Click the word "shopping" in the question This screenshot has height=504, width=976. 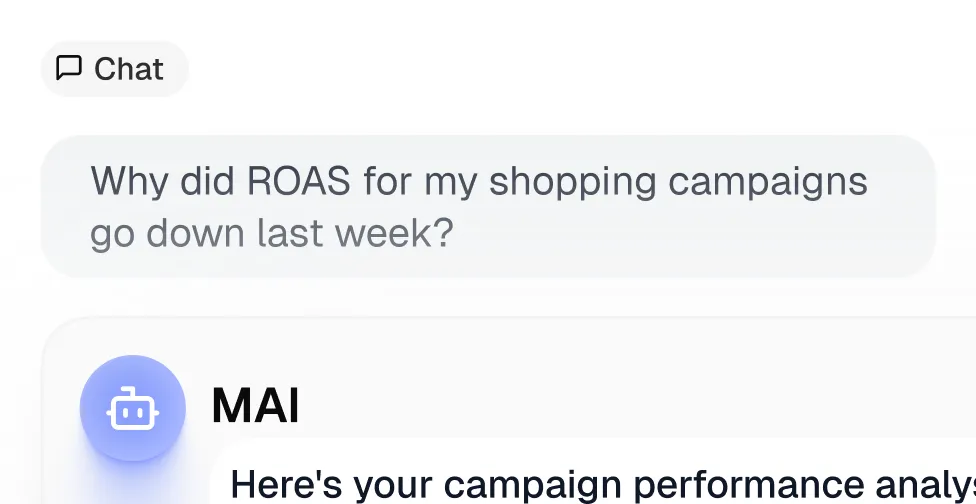[x=573, y=182]
